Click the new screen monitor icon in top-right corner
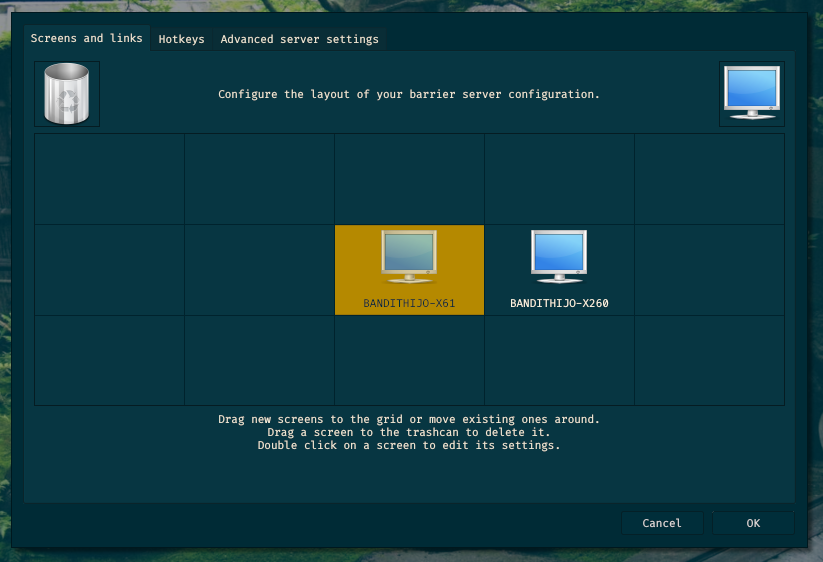 751,94
